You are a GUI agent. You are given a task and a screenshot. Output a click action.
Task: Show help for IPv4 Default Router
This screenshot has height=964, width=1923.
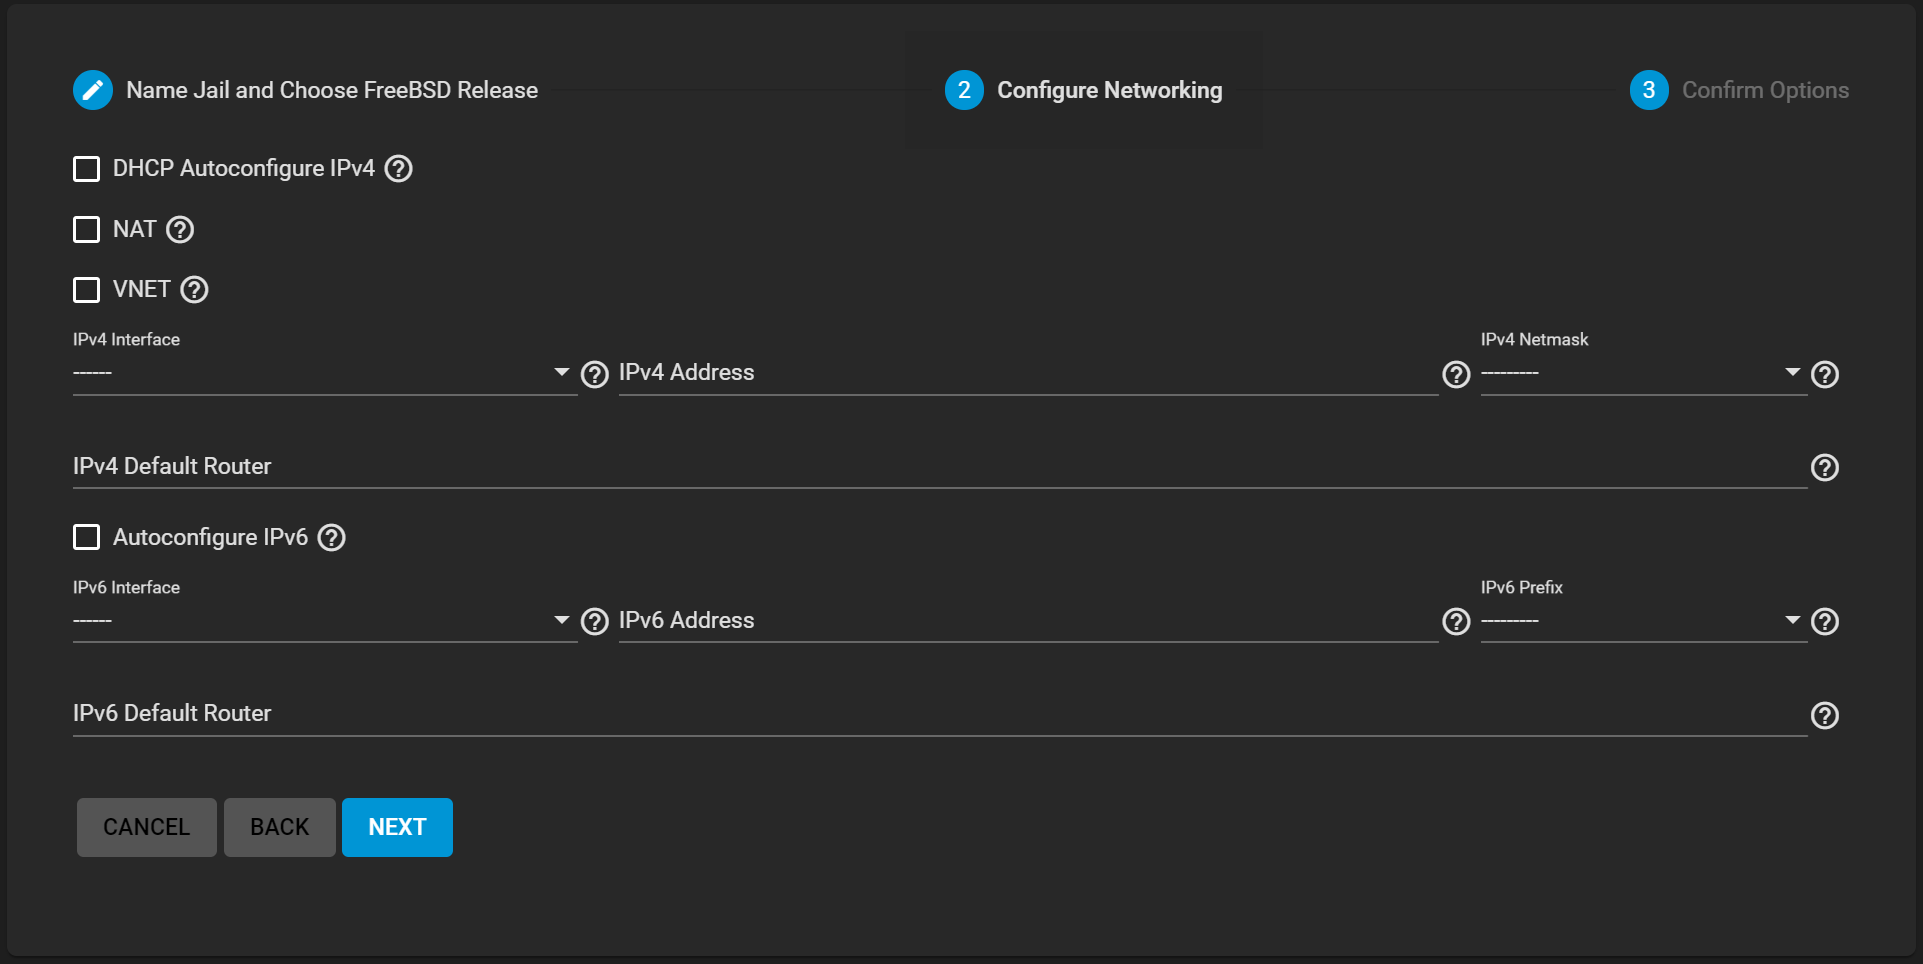[x=1825, y=468]
